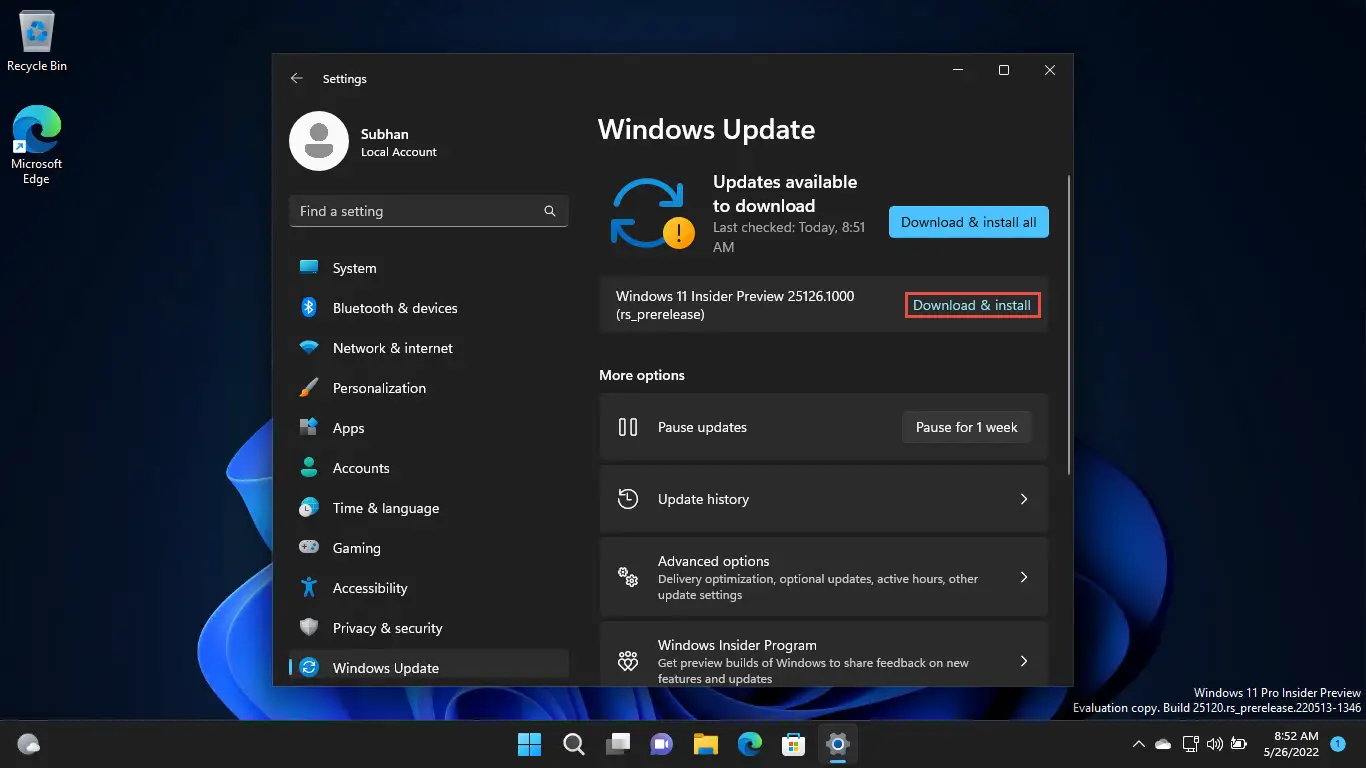This screenshot has height=768, width=1366.
Task: Select Bluetooth & devices in the sidebar
Action: (x=429, y=308)
